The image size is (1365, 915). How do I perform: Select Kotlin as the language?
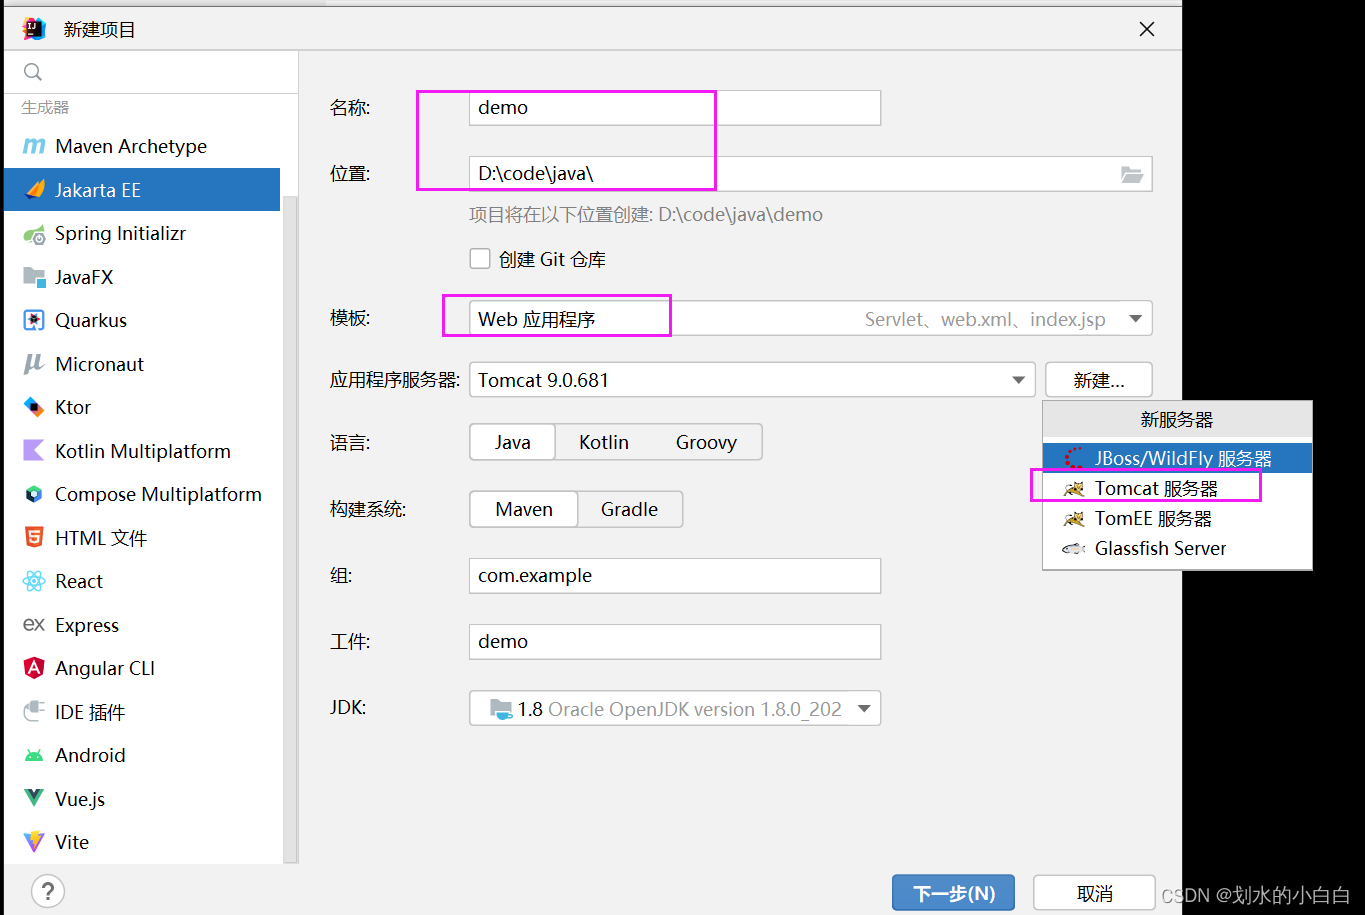coord(604,442)
